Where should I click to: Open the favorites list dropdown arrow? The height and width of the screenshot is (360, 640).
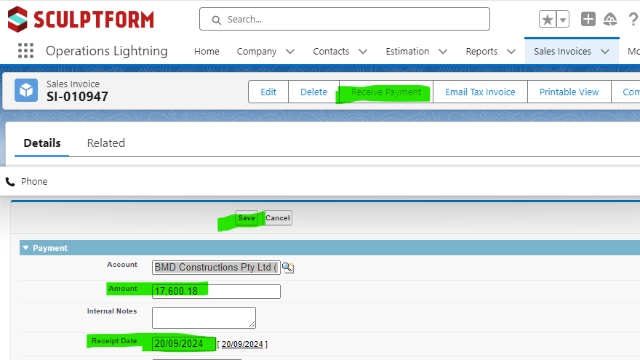click(563, 19)
